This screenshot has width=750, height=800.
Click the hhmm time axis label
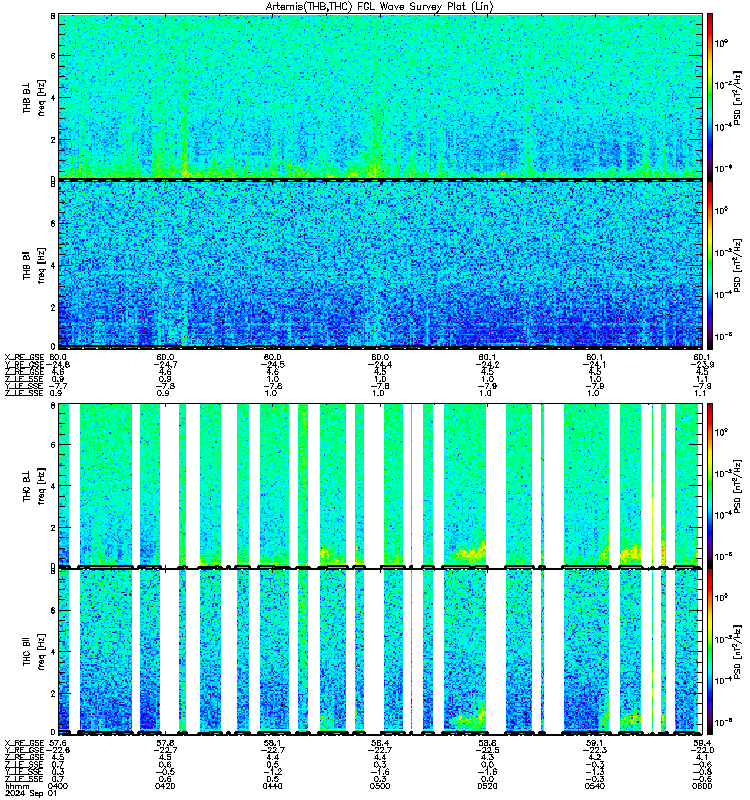pyautogui.click(x=17, y=786)
